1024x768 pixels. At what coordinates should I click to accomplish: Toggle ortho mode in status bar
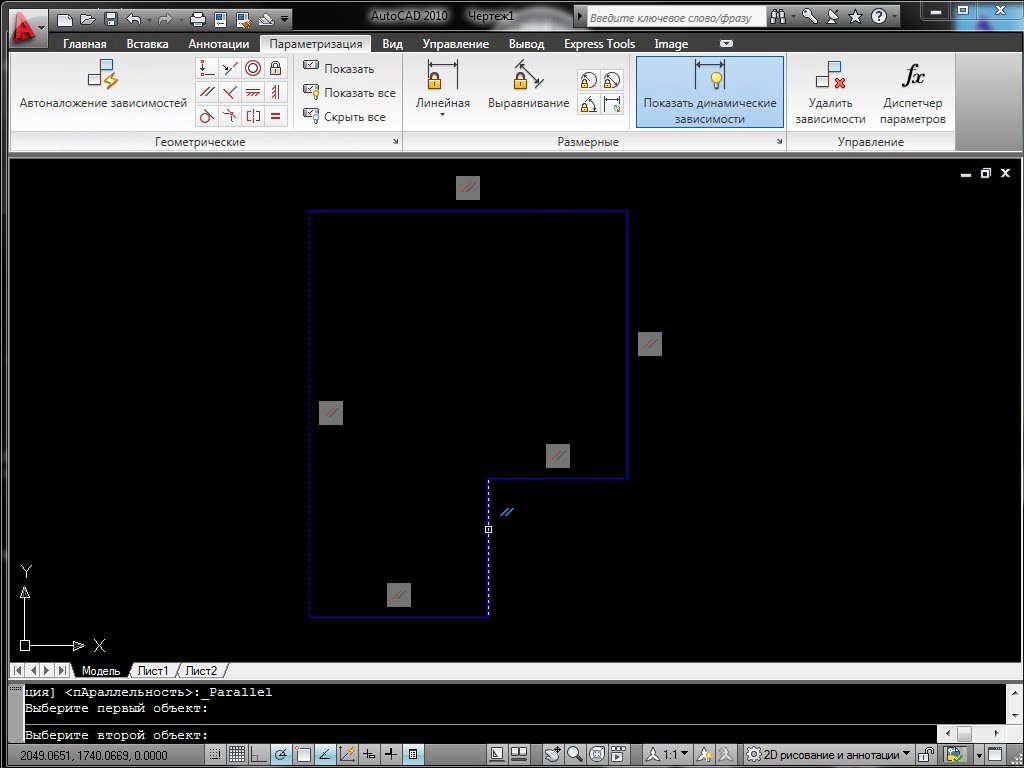[x=259, y=755]
